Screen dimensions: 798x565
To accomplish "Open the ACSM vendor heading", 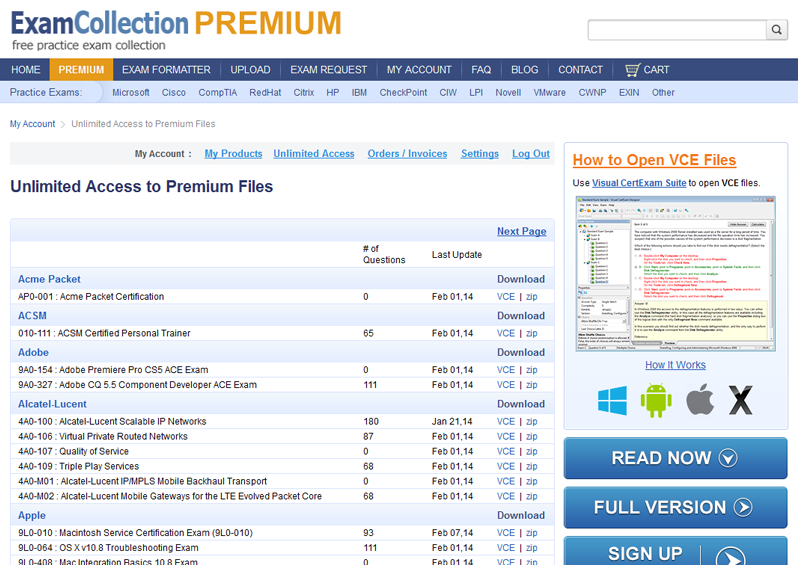I will 32,316.
